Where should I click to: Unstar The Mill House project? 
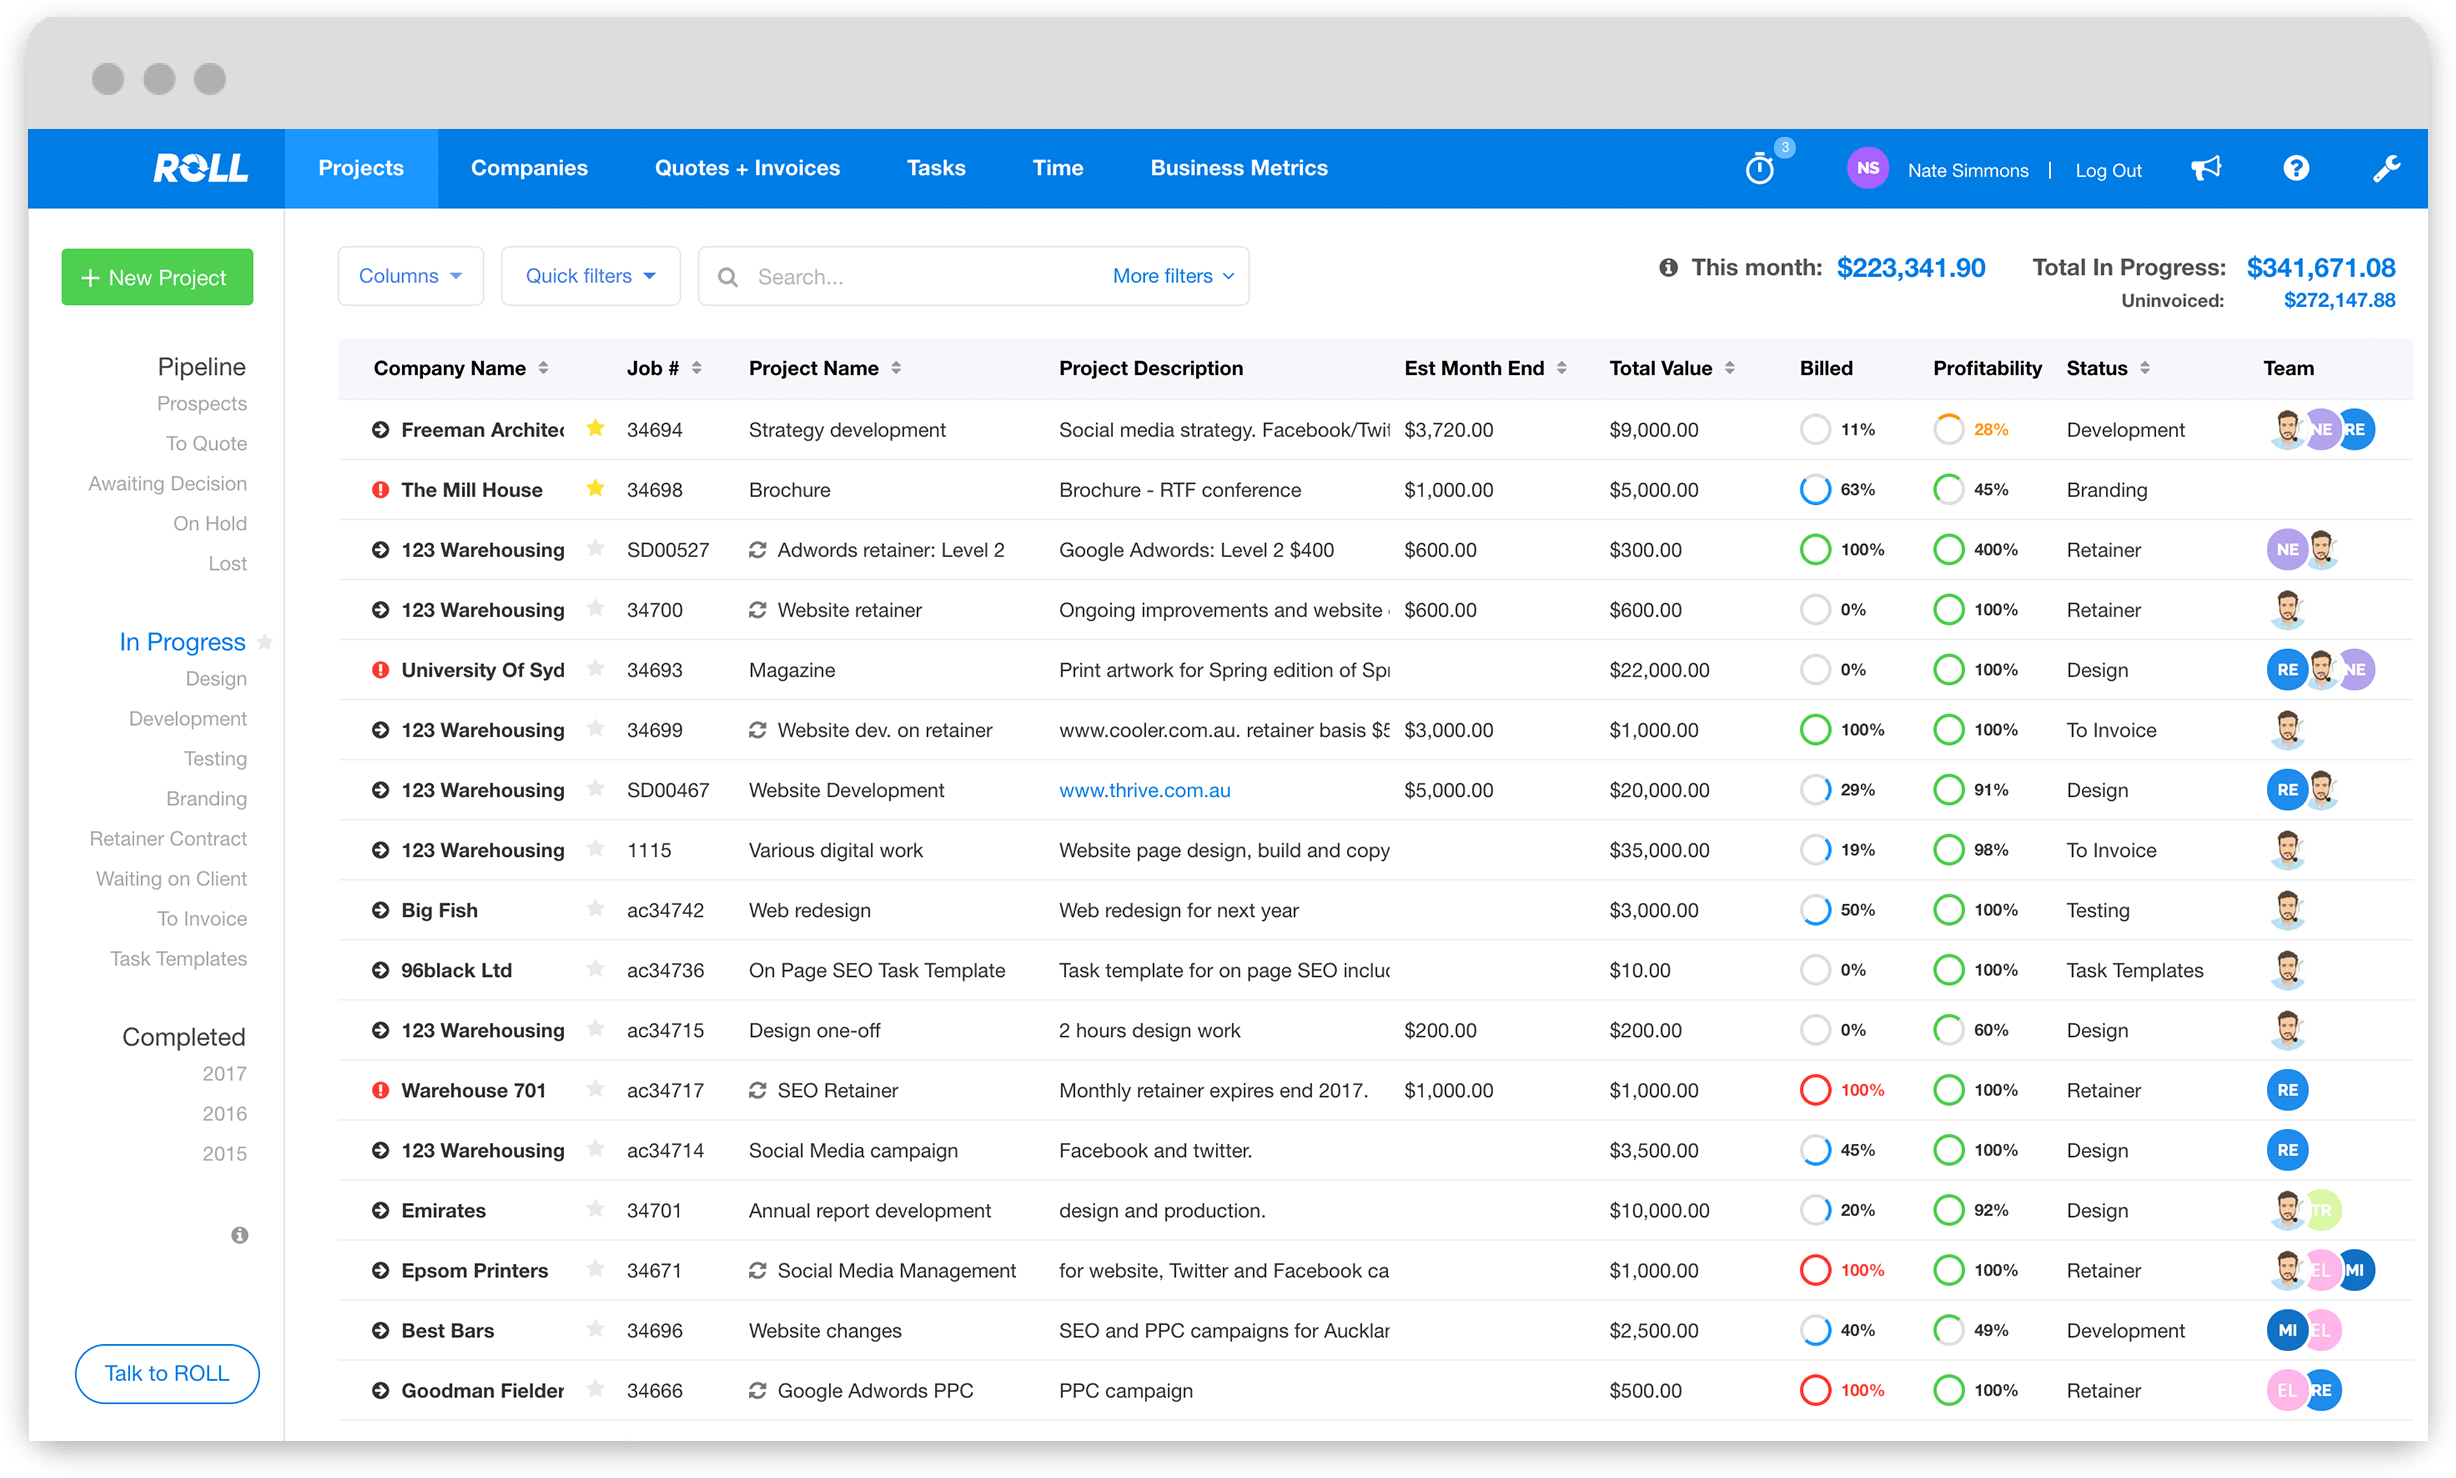click(595, 488)
